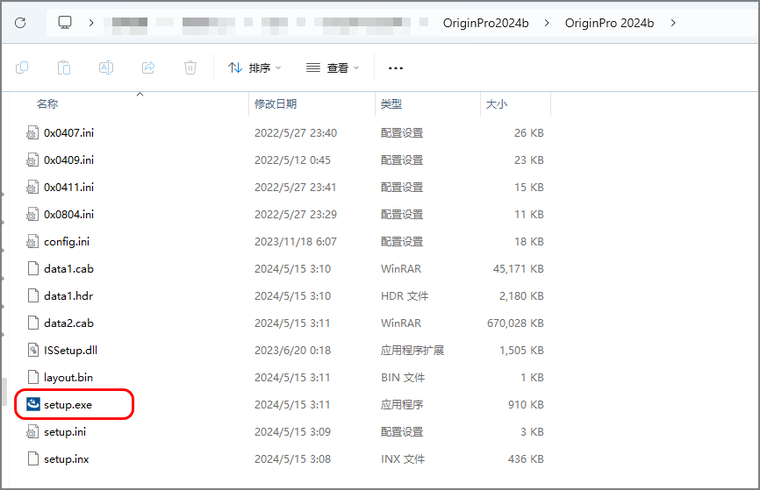Image resolution: width=760 pixels, height=490 pixels.
Task: Select the file name 0x0411.ini
Action: [69, 187]
